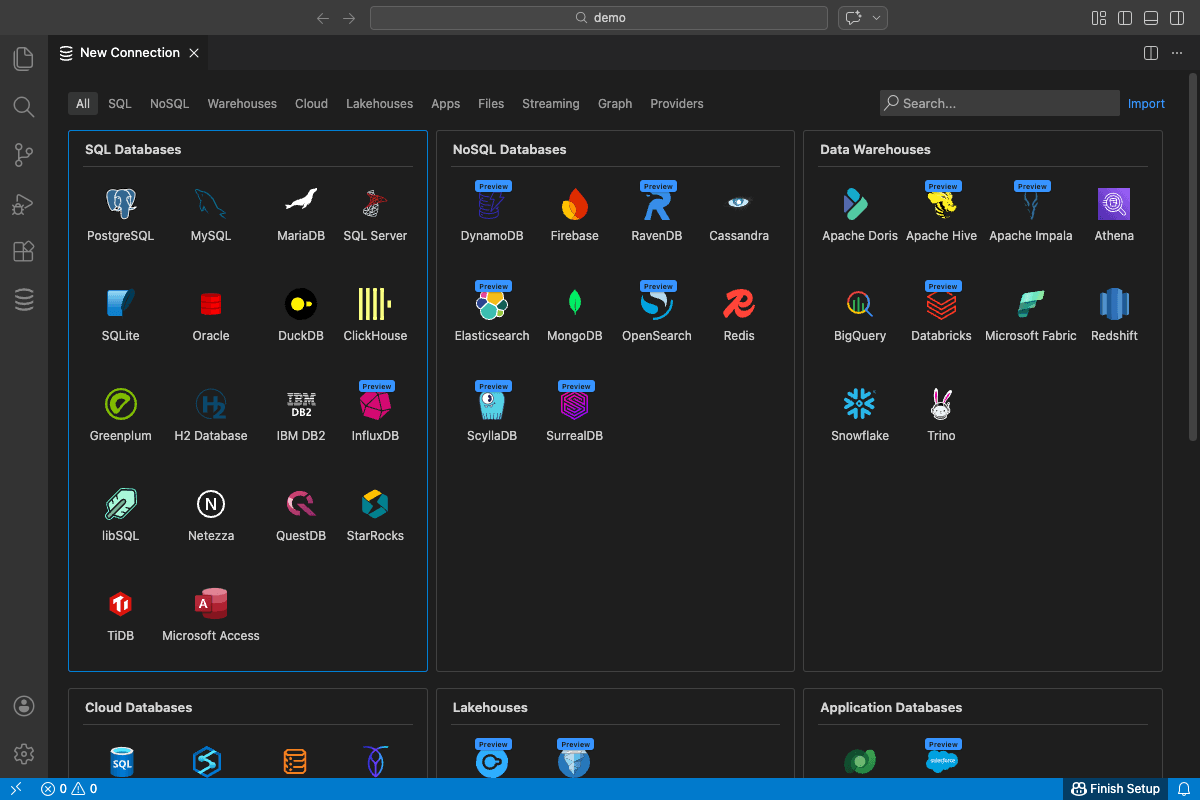Click the connection Search input field
Screen dimensions: 1200x800
pos(1005,103)
